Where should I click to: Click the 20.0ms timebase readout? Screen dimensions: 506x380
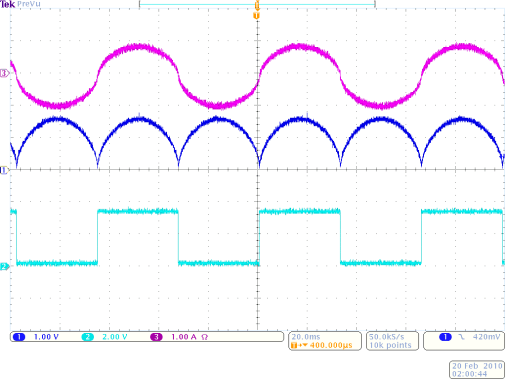[x=306, y=337]
